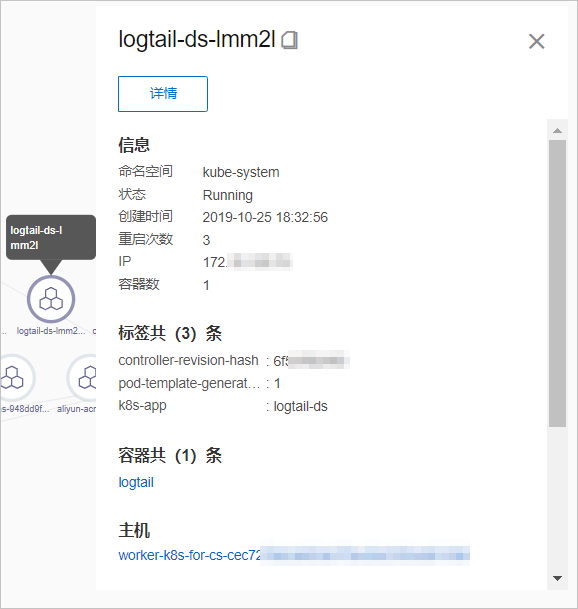Click the namespace value kube-system
578x609 pixels.
pos(241,172)
